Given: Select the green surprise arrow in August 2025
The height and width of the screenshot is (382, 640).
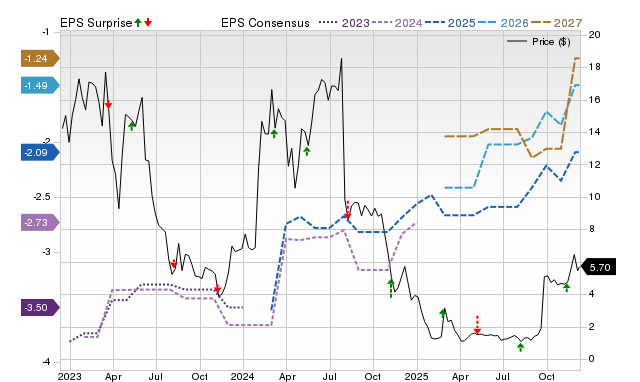Looking at the screenshot, I should pos(520,347).
